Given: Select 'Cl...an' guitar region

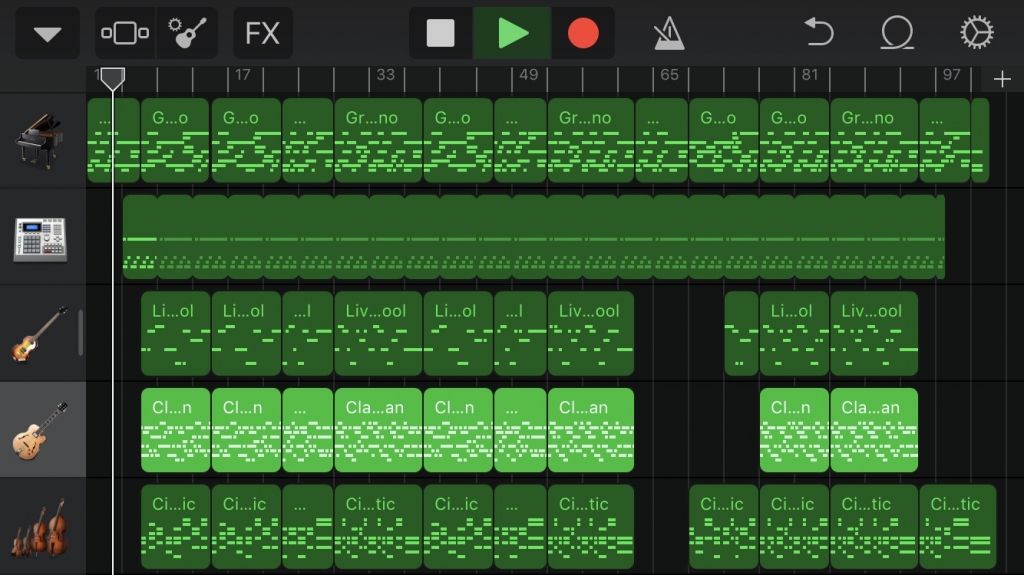Looking at the screenshot, I should click(591, 430).
